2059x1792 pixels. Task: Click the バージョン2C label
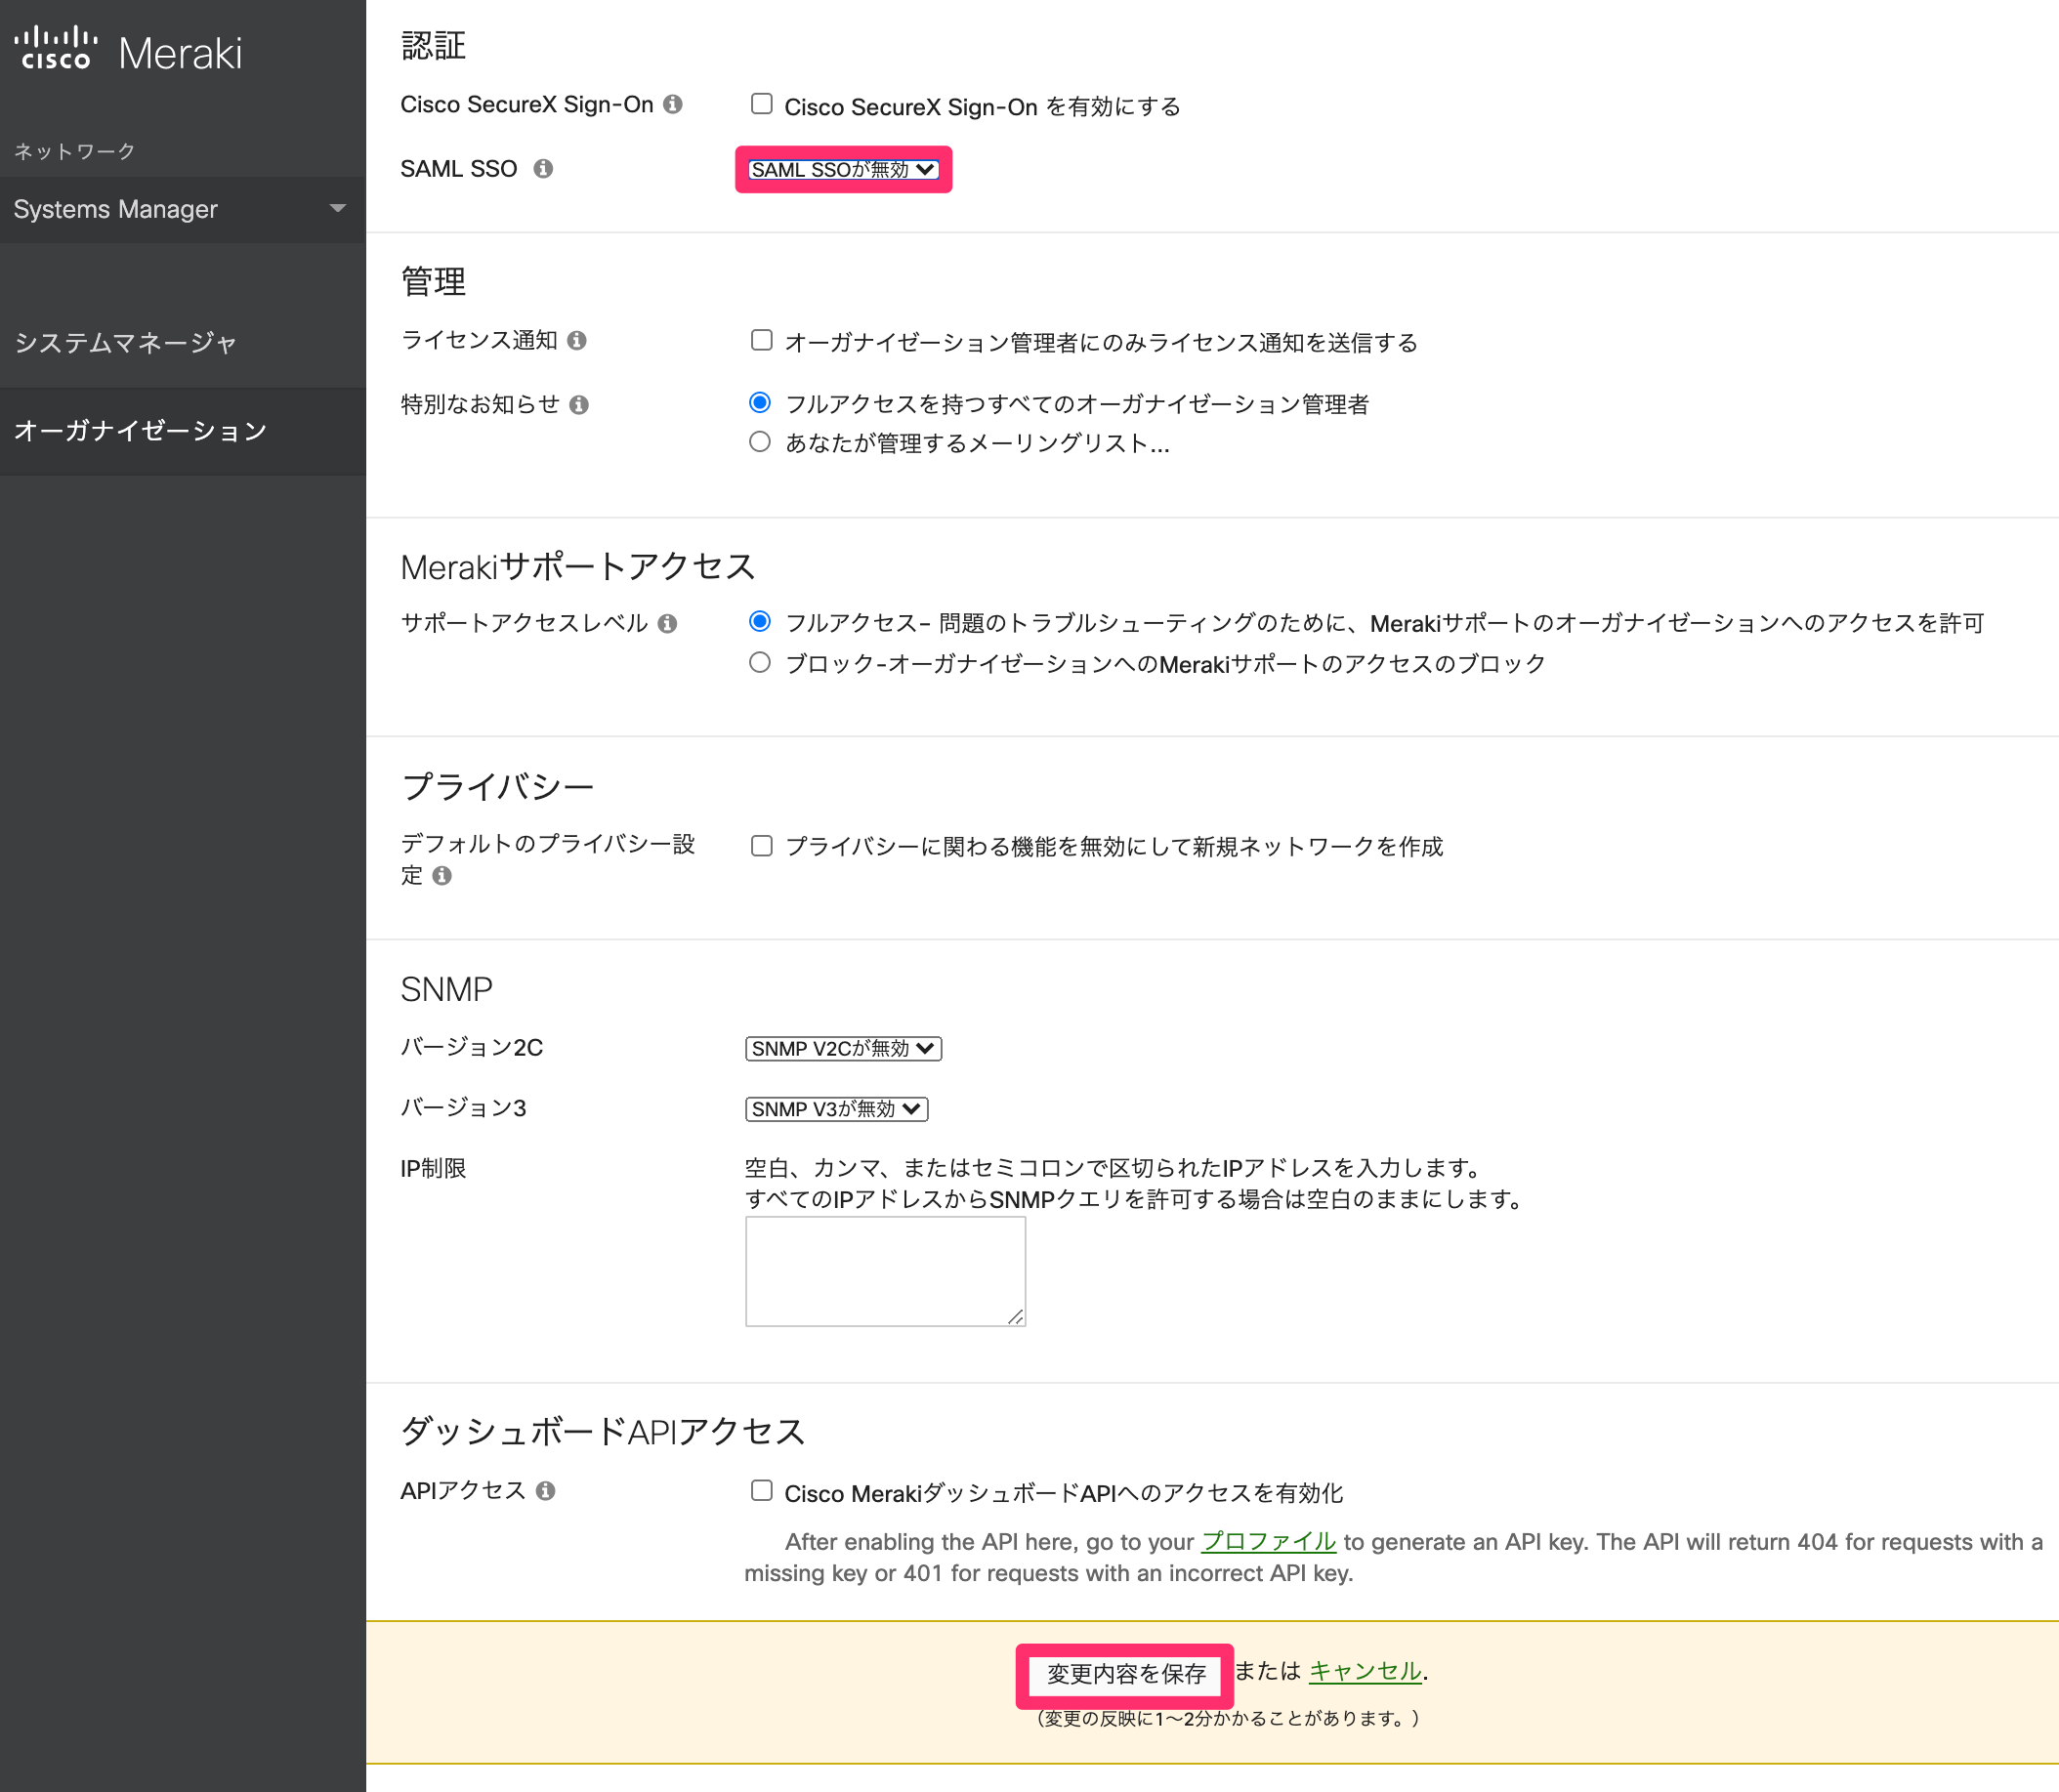[471, 1048]
